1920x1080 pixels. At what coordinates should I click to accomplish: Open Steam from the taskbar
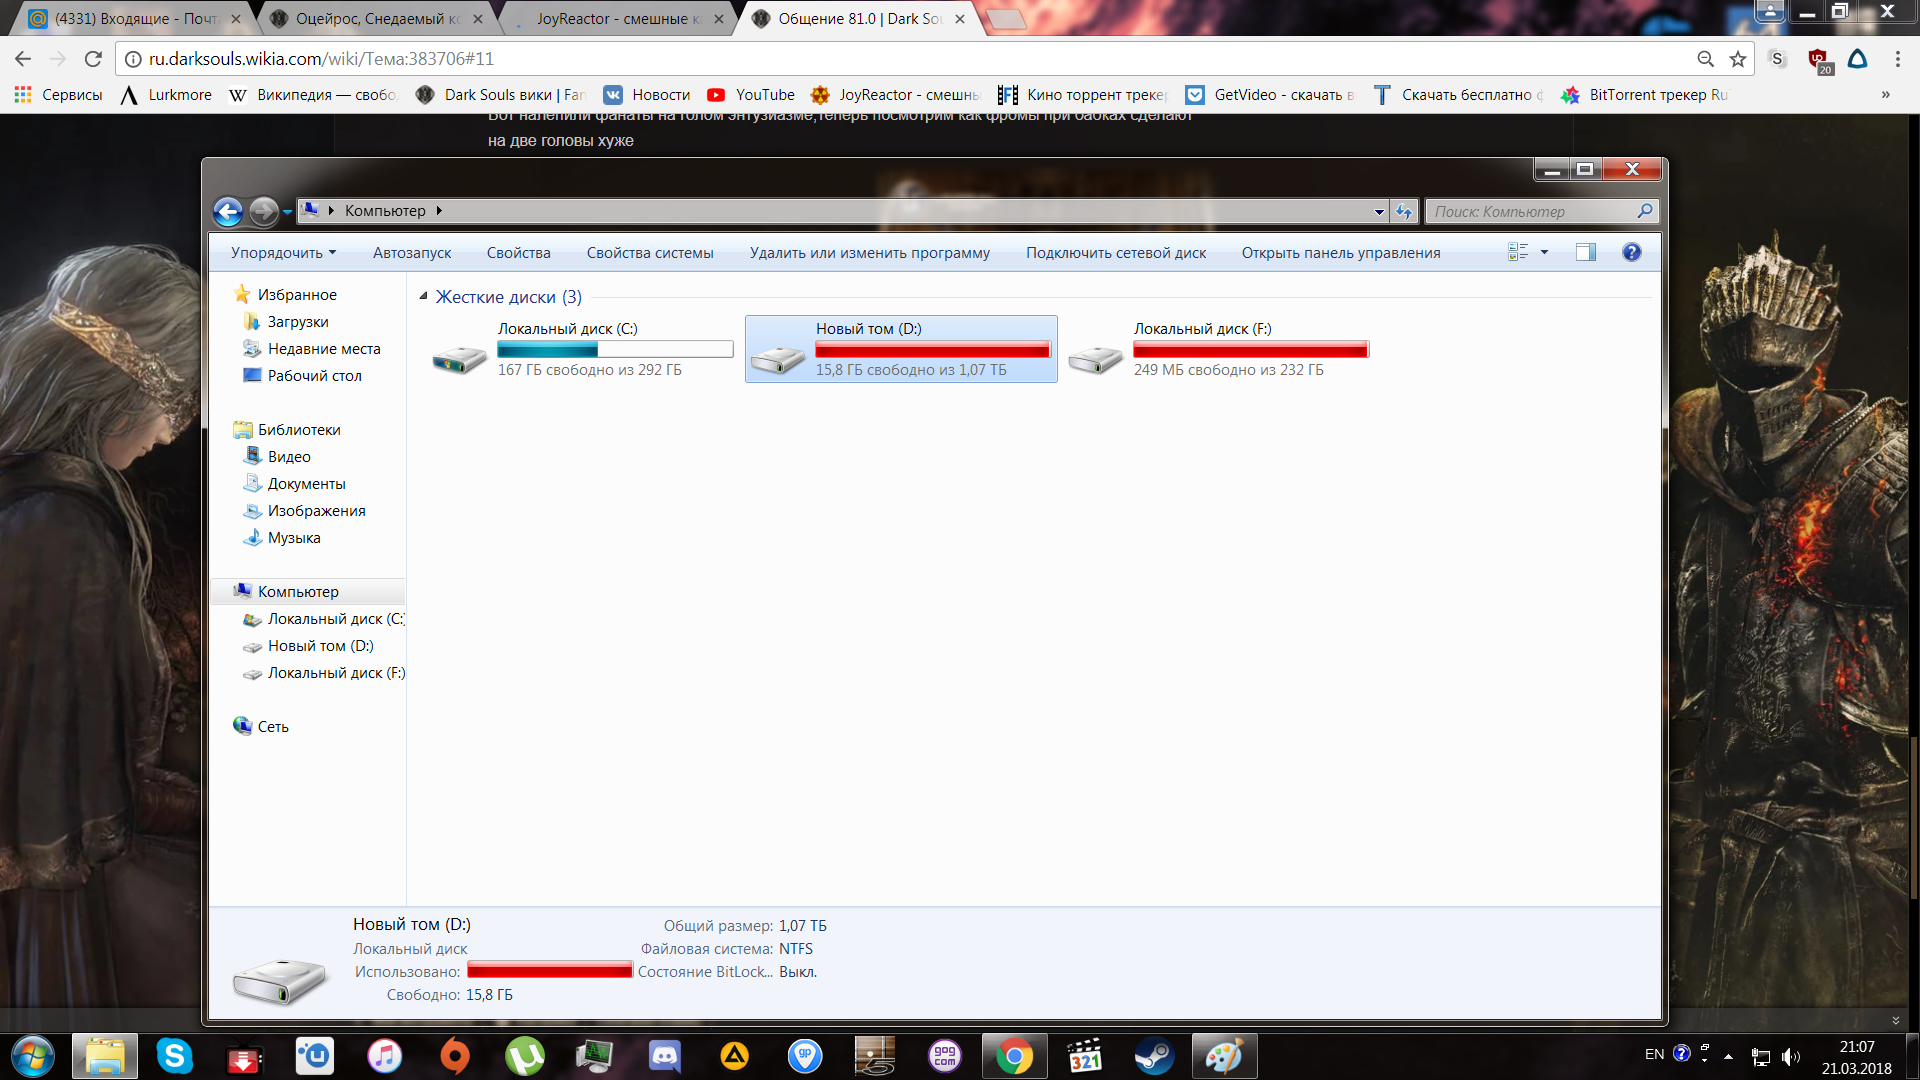coord(1153,1056)
